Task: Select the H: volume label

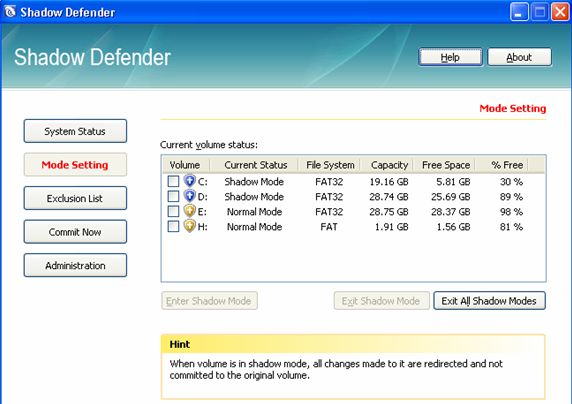Action: point(202,227)
